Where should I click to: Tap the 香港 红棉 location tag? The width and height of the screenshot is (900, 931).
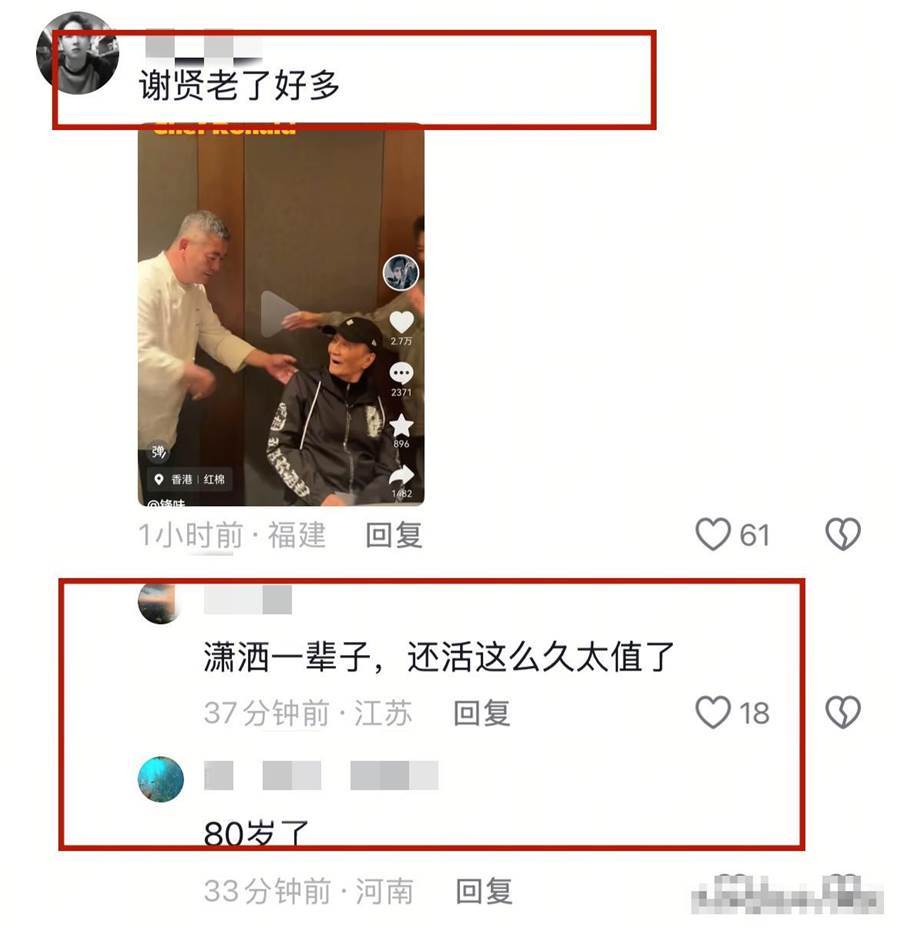(189, 479)
